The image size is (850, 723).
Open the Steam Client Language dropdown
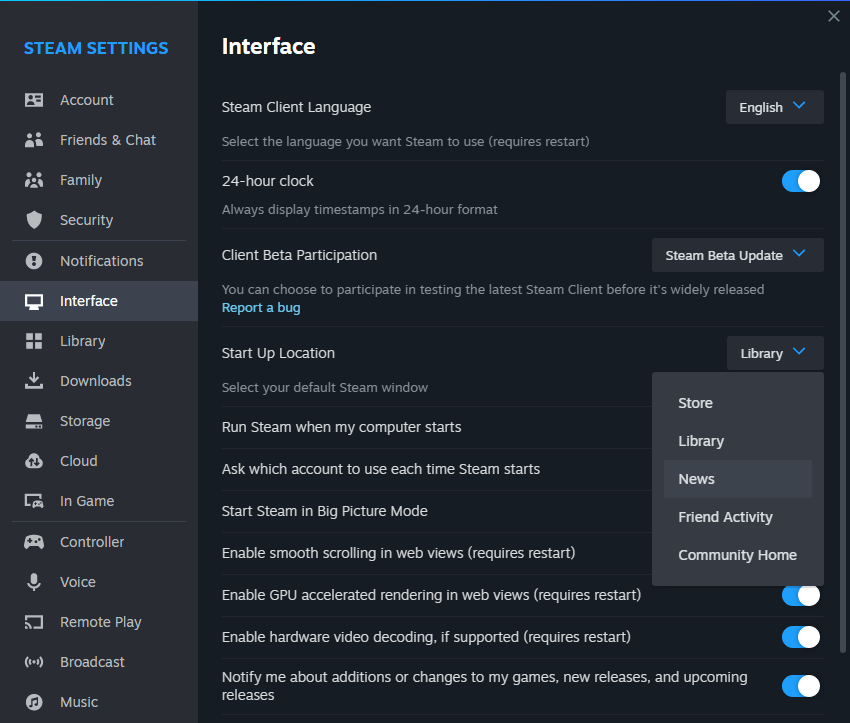[x=774, y=107]
